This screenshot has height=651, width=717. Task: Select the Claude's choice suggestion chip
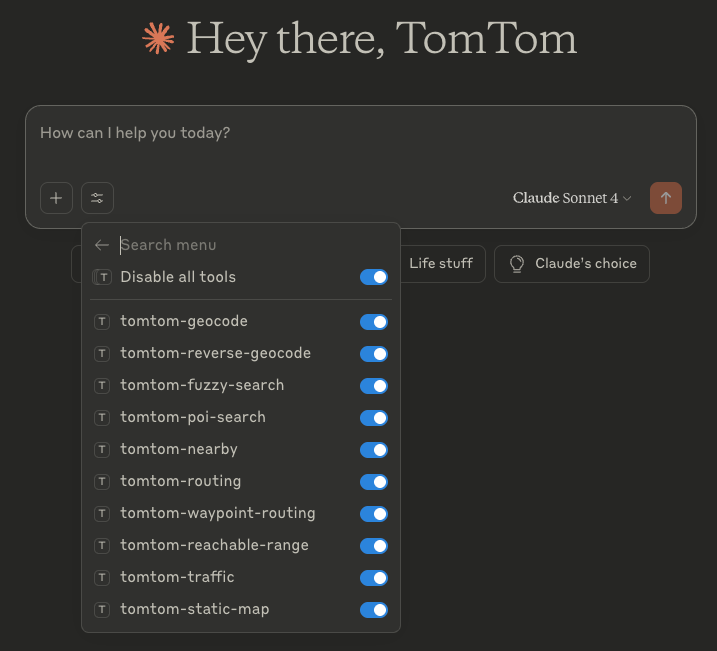(572, 264)
